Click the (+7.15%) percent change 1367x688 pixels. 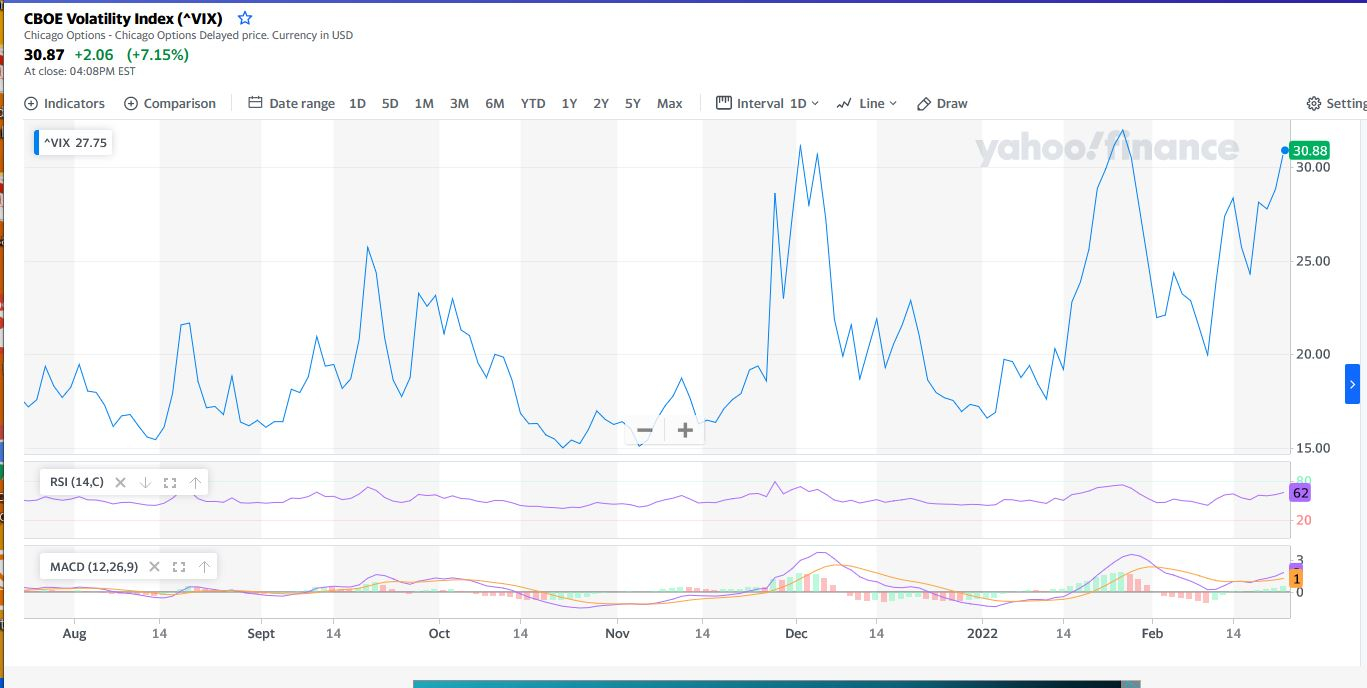(x=157, y=55)
